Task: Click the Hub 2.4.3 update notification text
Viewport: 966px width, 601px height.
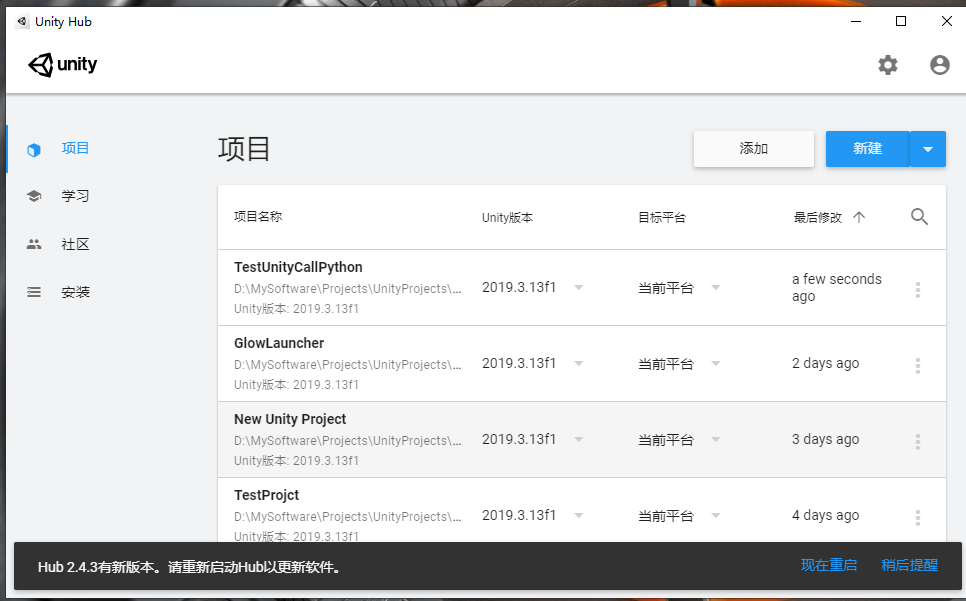Action: tap(191, 567)
